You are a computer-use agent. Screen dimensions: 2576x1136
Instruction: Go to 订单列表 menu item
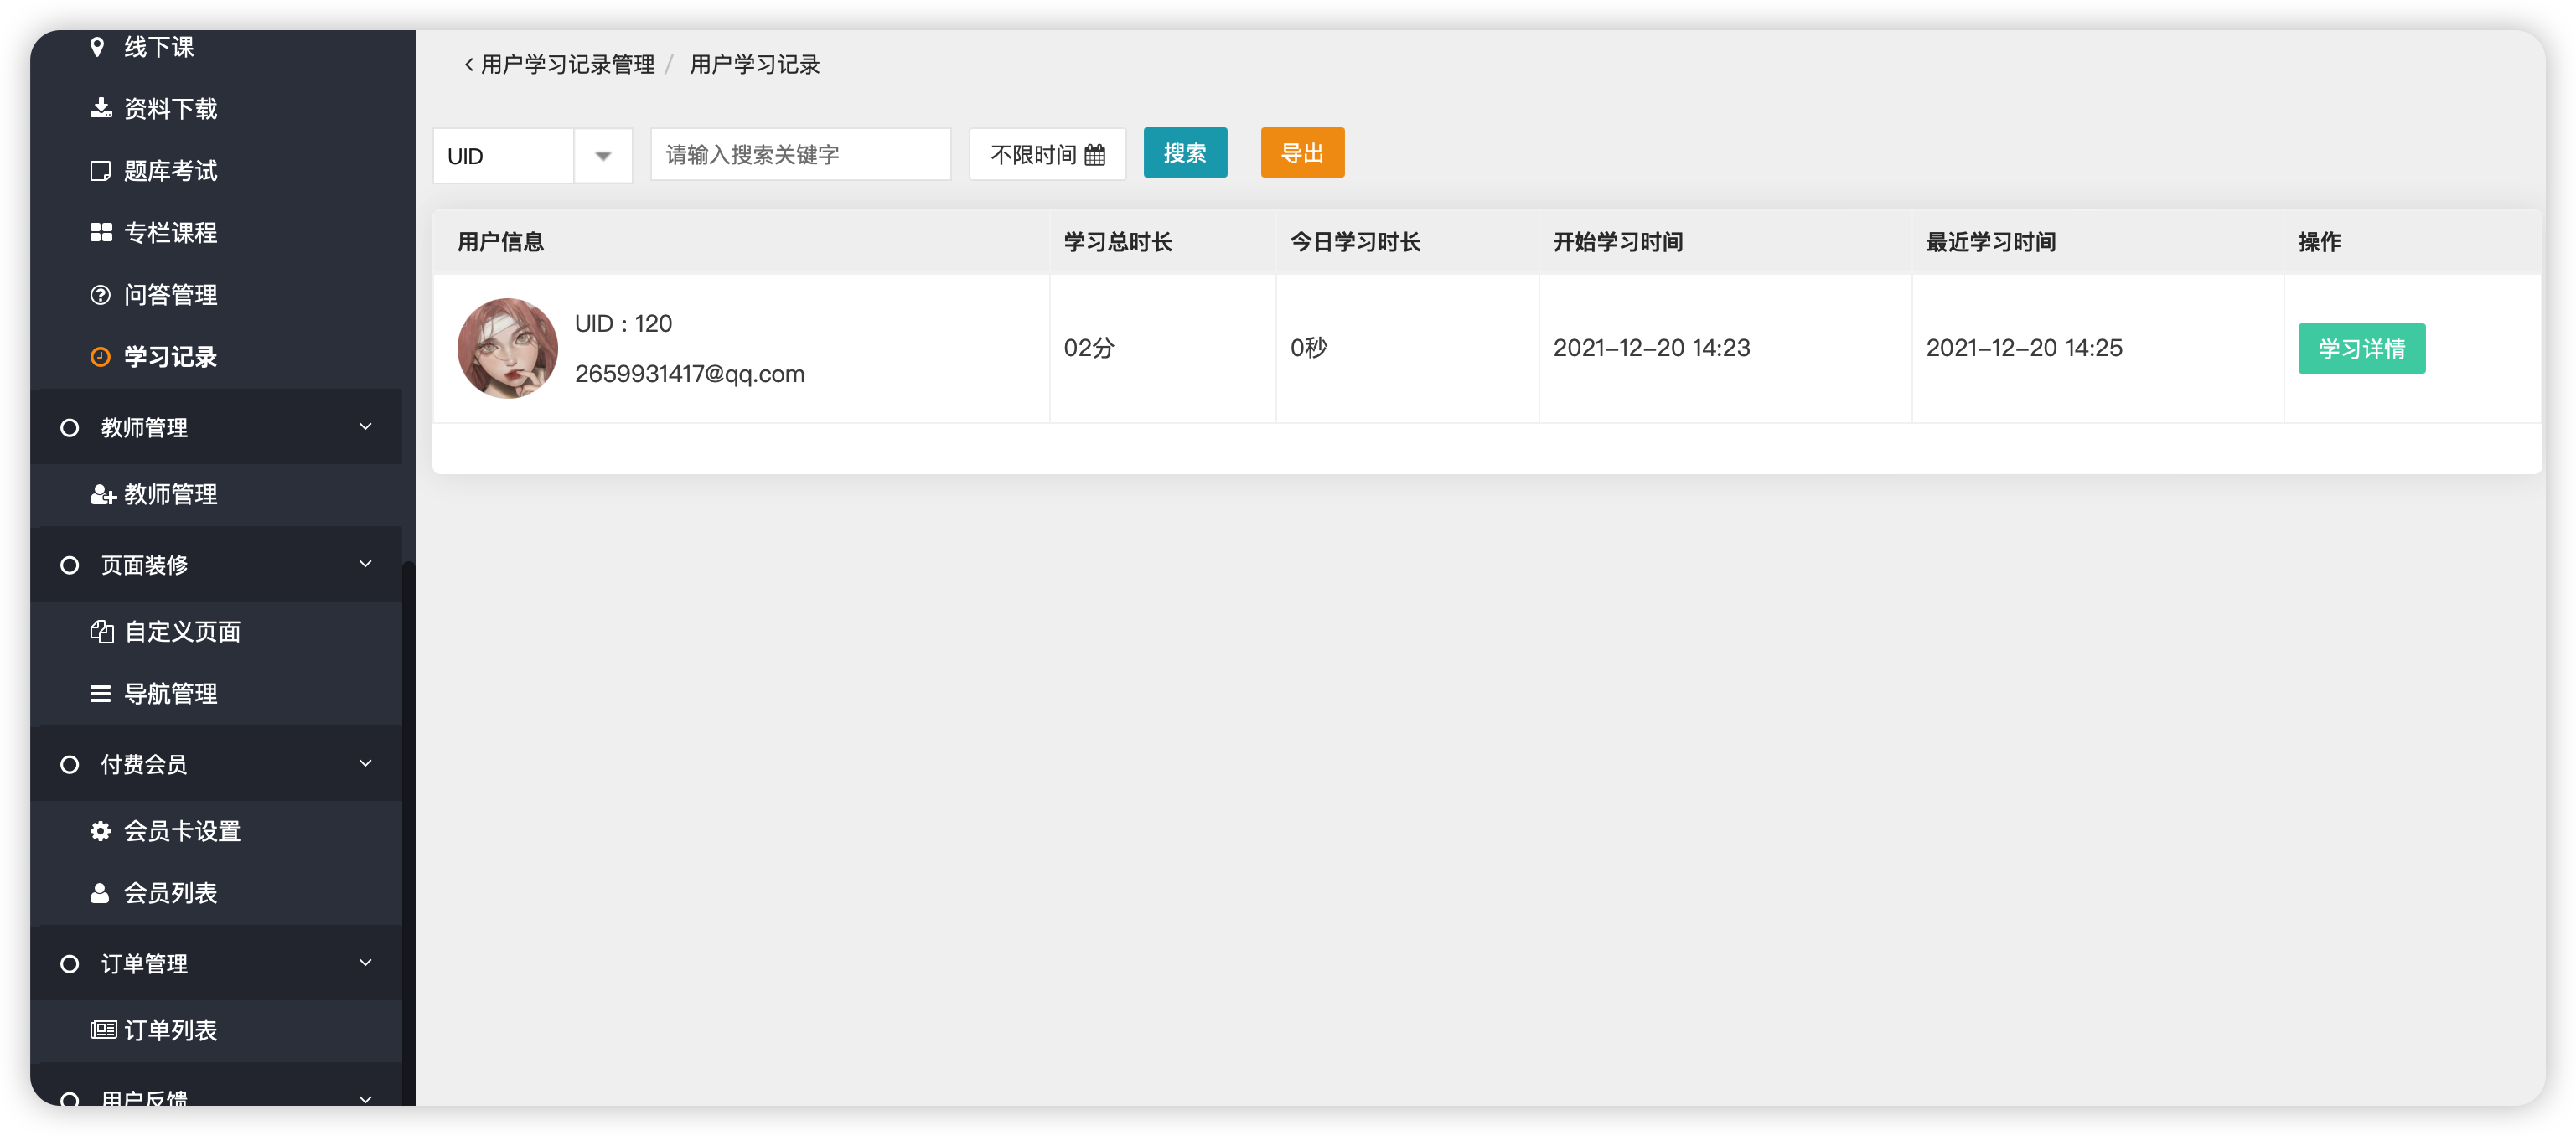point(170,1030)
